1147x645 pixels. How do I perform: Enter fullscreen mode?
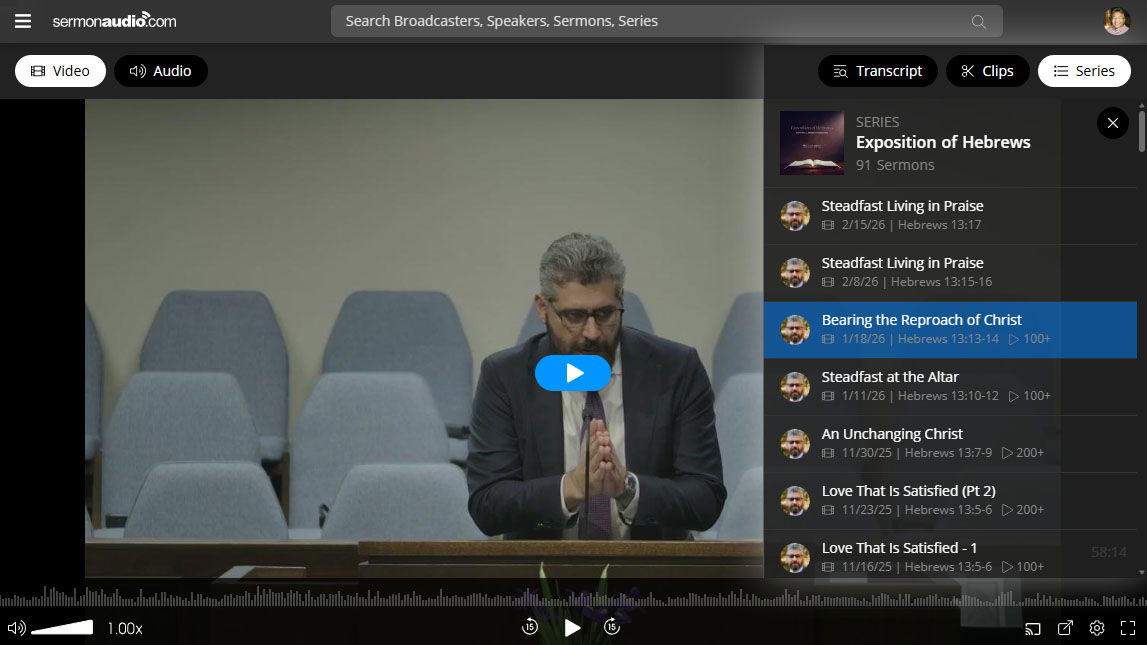(x=1128, y=628)
